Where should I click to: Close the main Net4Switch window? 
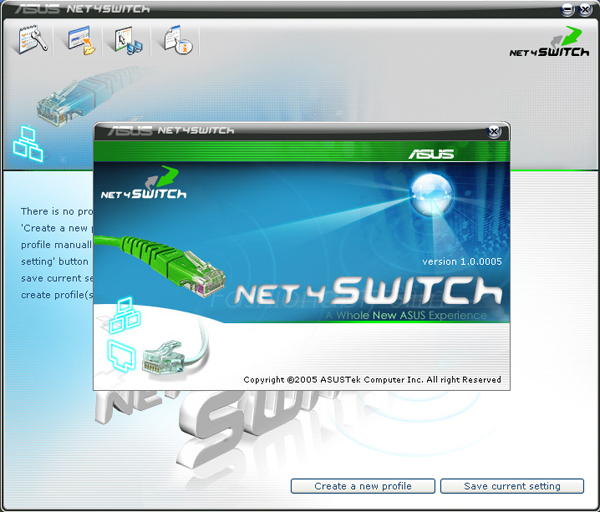(x=585, y=10)
